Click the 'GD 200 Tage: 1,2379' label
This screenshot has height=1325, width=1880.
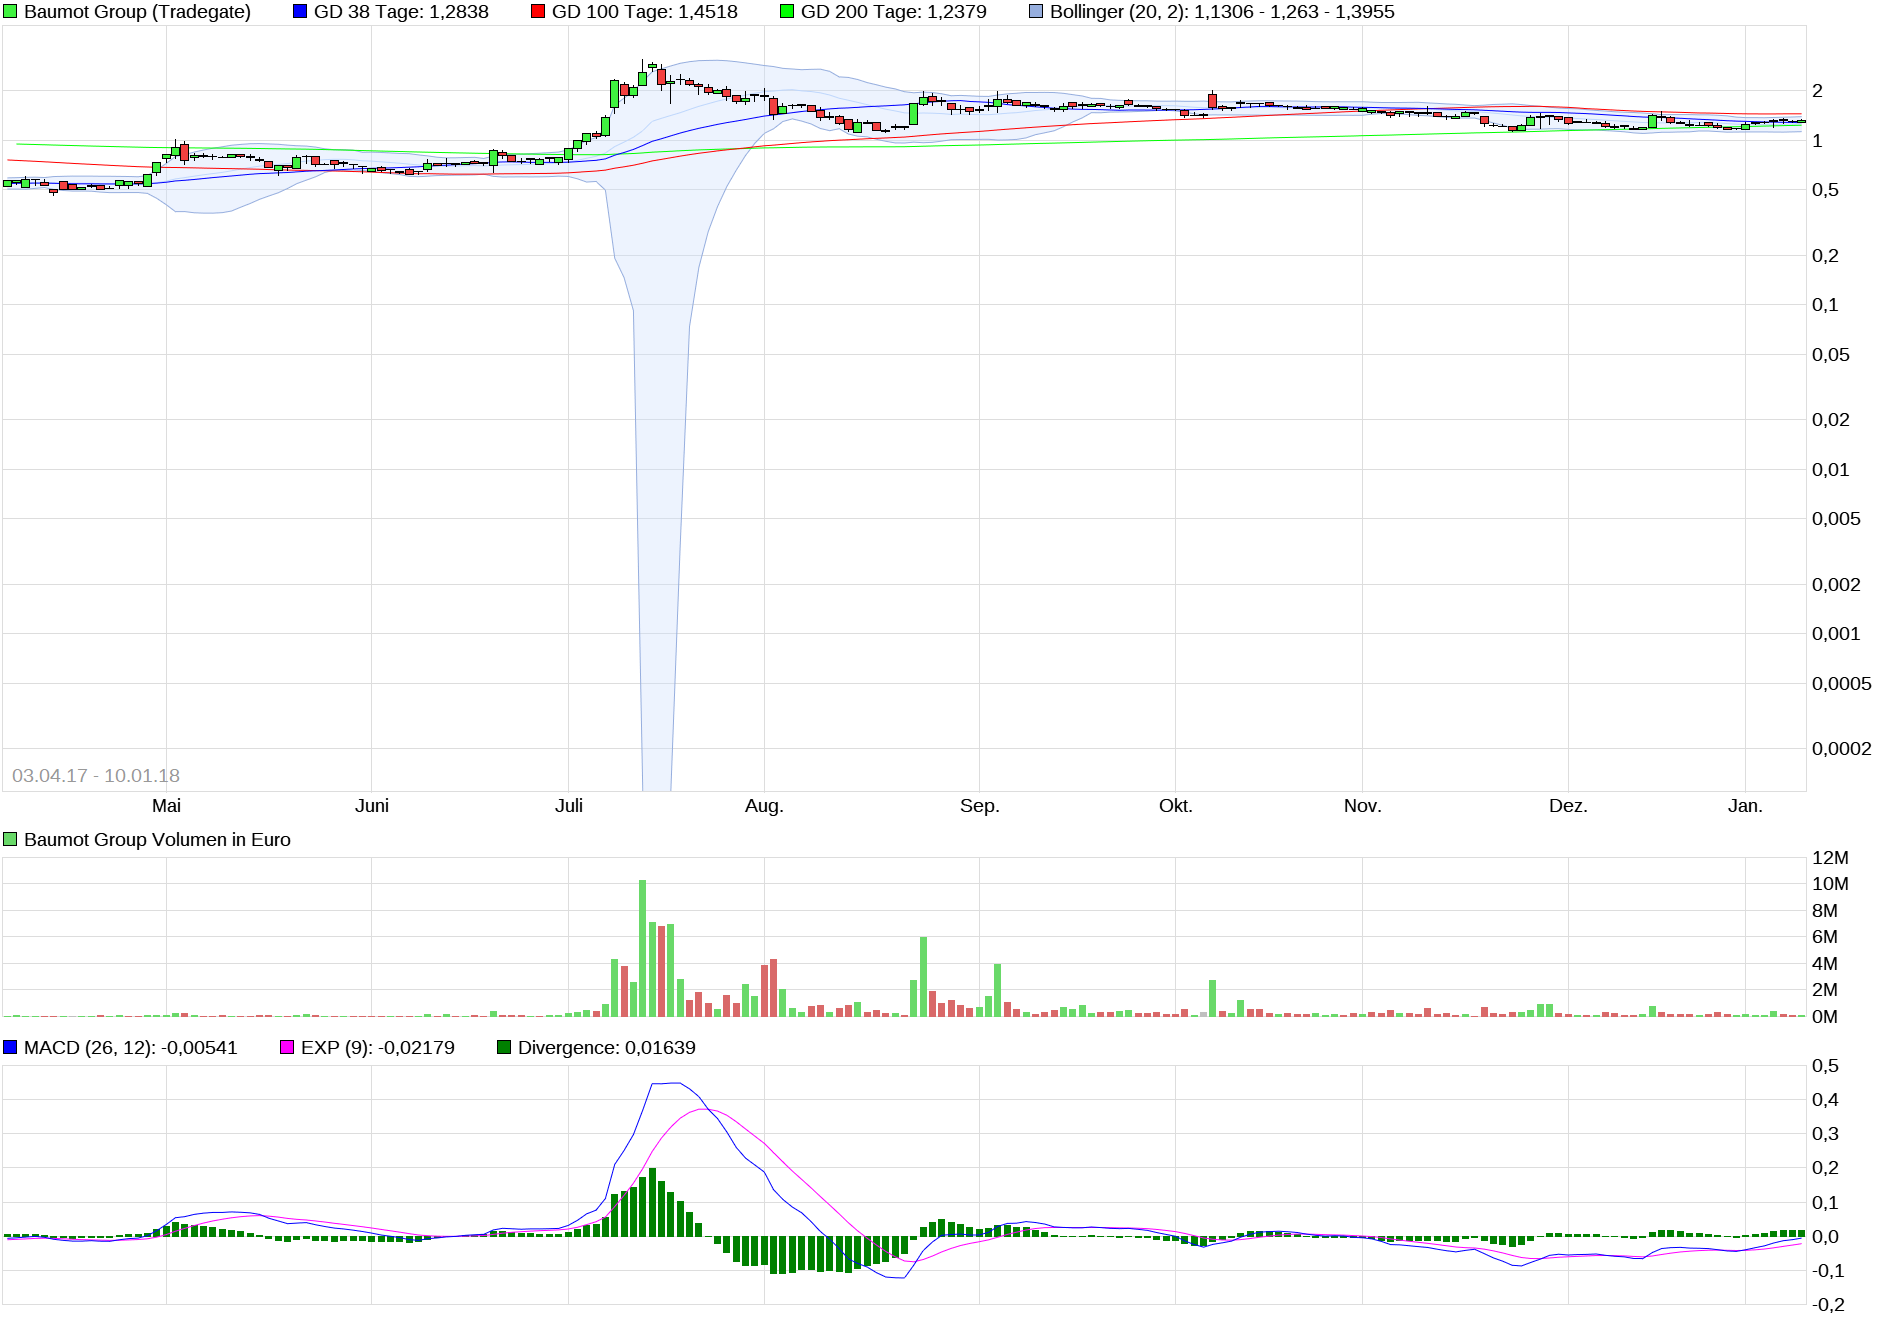click(x=894, y=12)
